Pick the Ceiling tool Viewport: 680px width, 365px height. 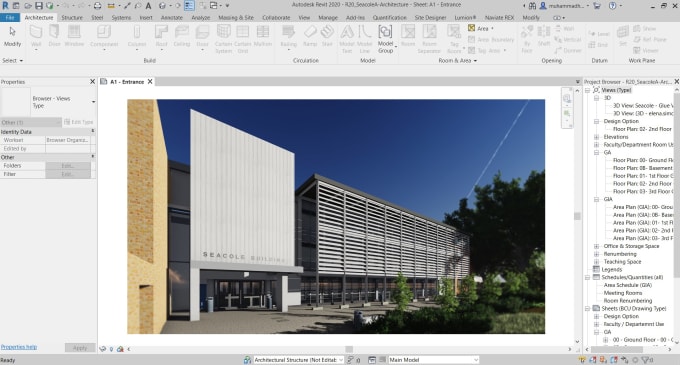182,36
